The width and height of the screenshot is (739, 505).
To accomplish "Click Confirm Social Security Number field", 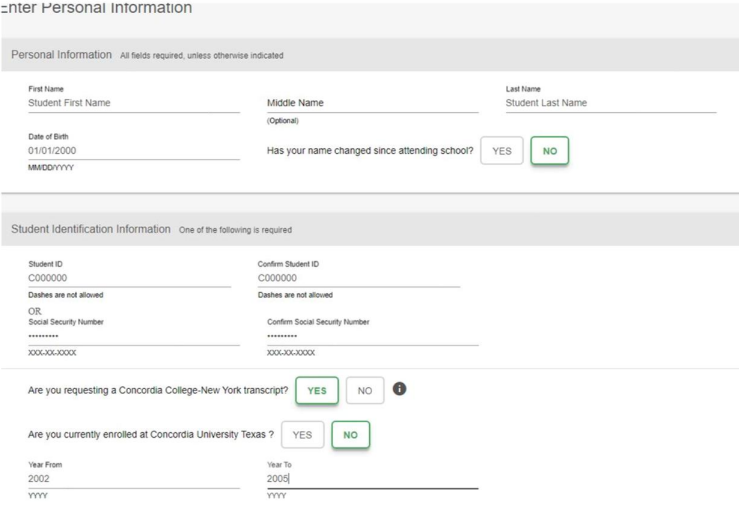I will (372, 336).
